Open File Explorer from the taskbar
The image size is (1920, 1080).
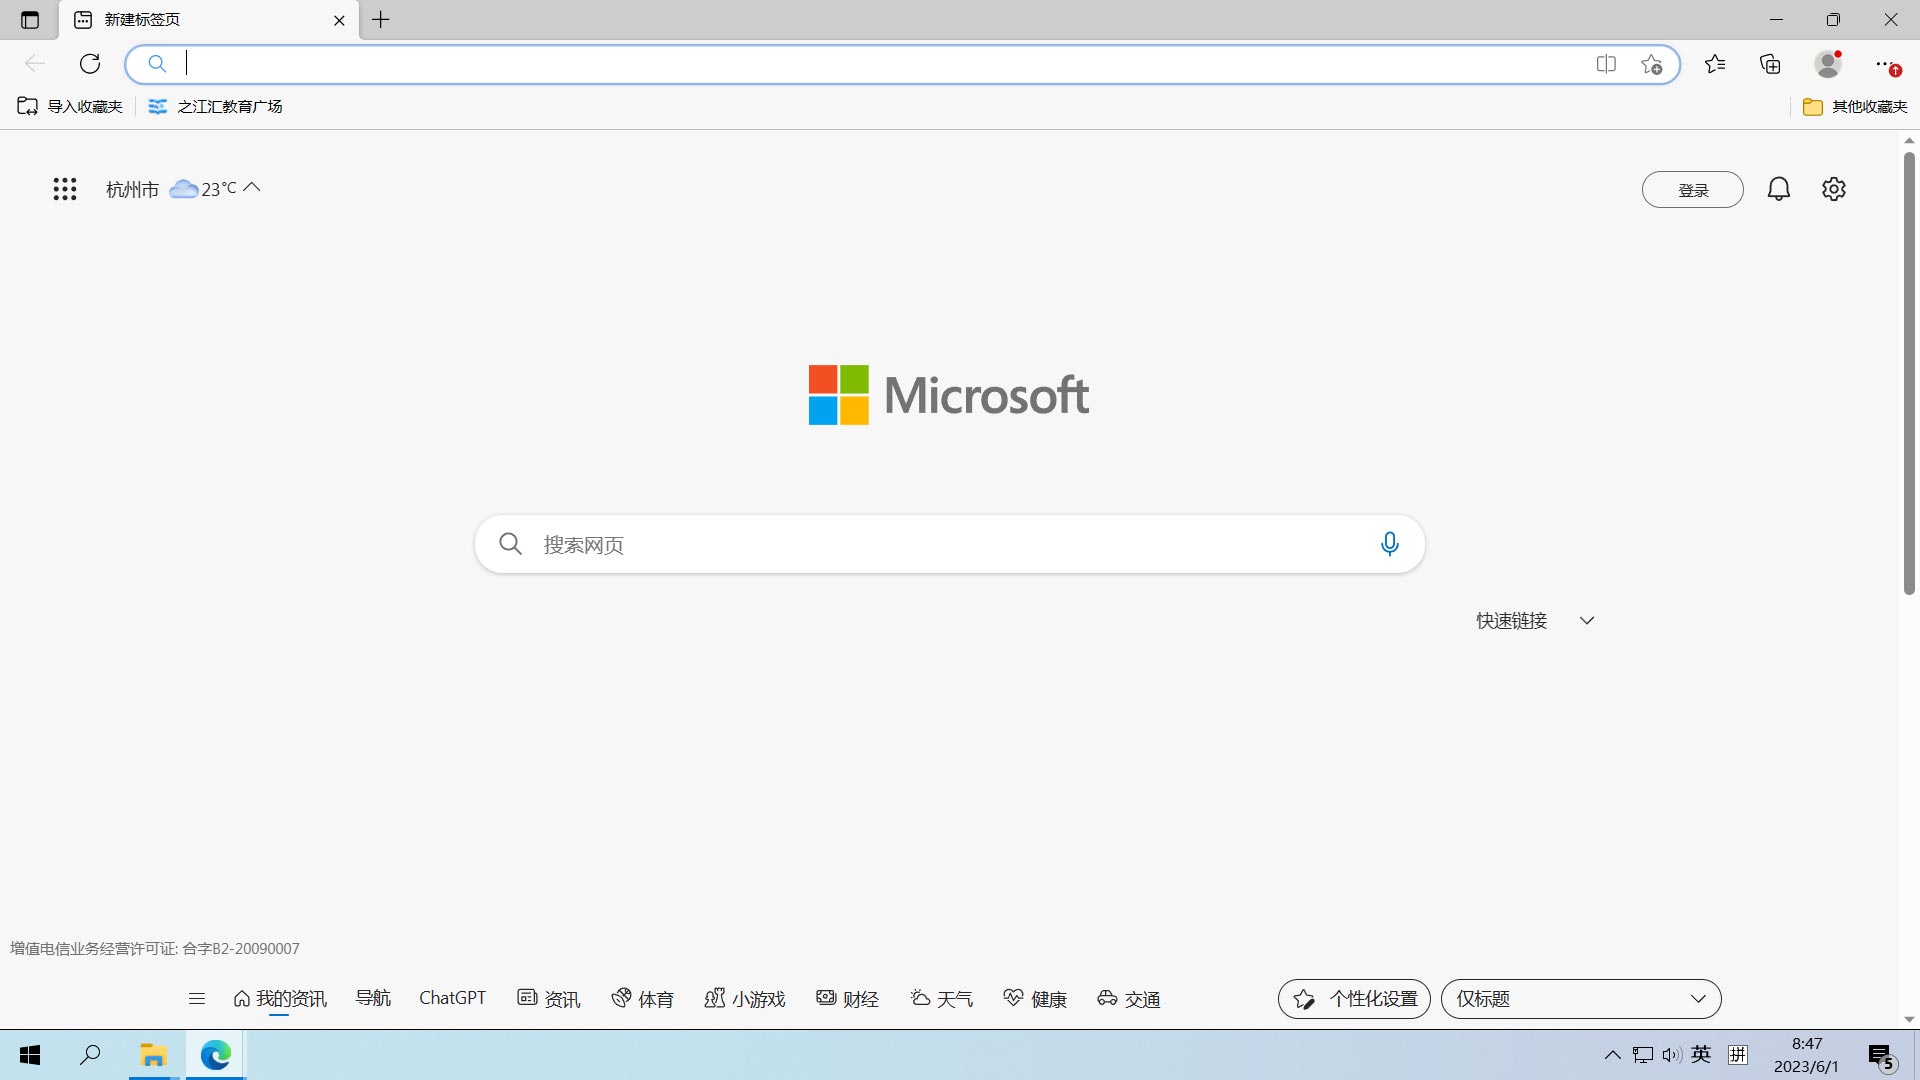click(153, 1055)
